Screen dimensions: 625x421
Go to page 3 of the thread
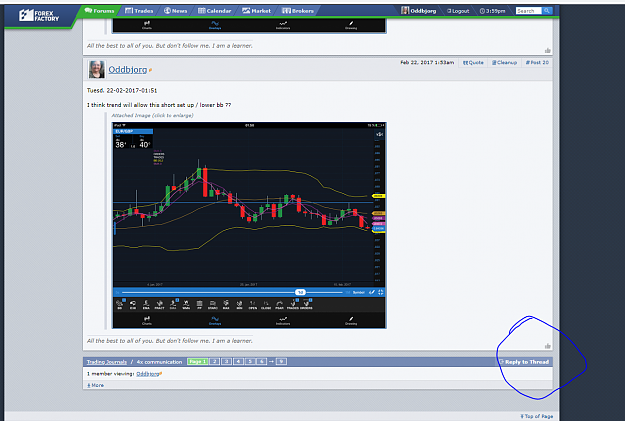pyautogui.click(x=226, y=362)
